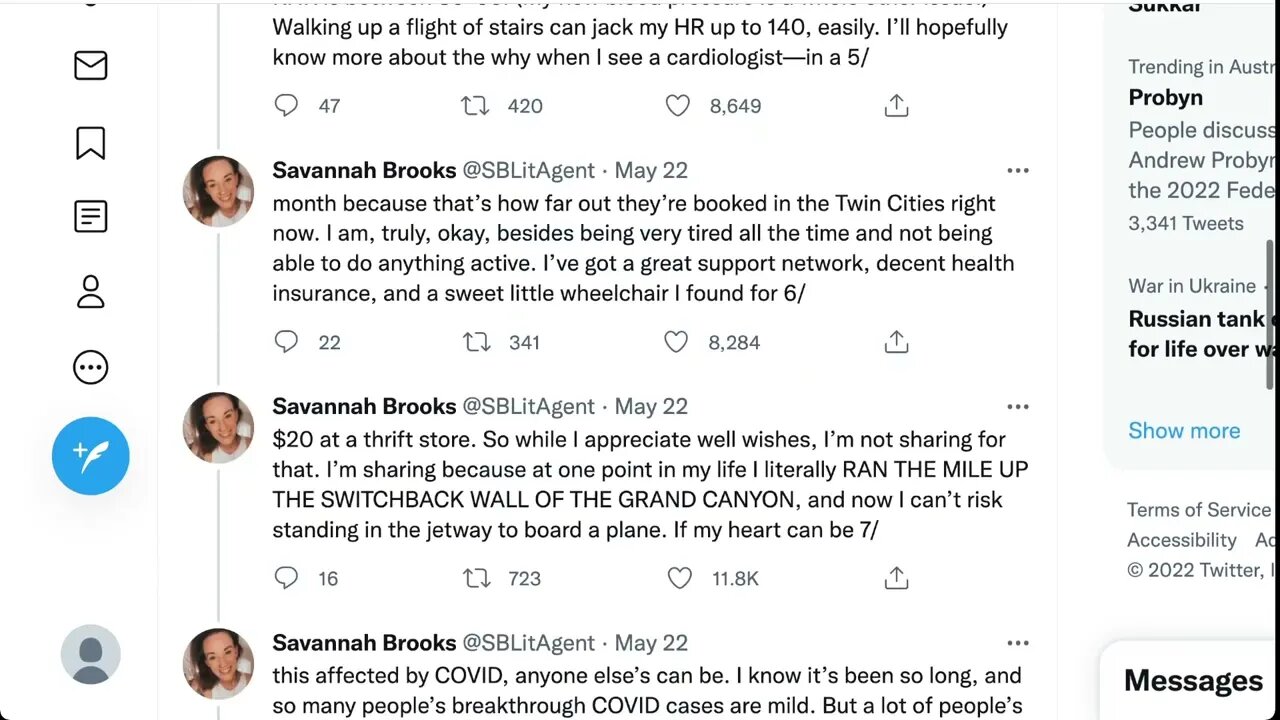Open Bookmarks in the left sidebar
The height and width of the screenshot is (720, 1280).
pos(91,143)
